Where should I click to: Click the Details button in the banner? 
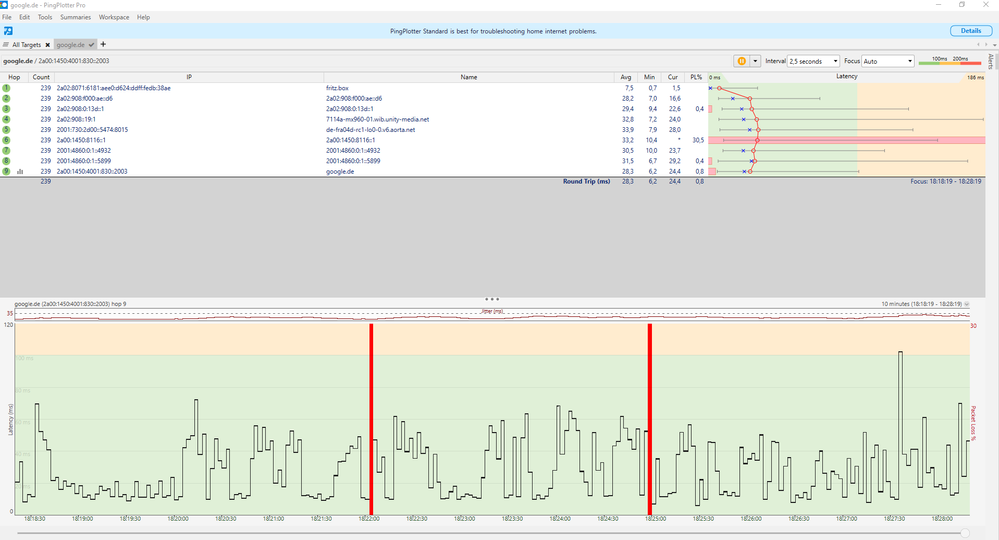[x=970, y=31]
